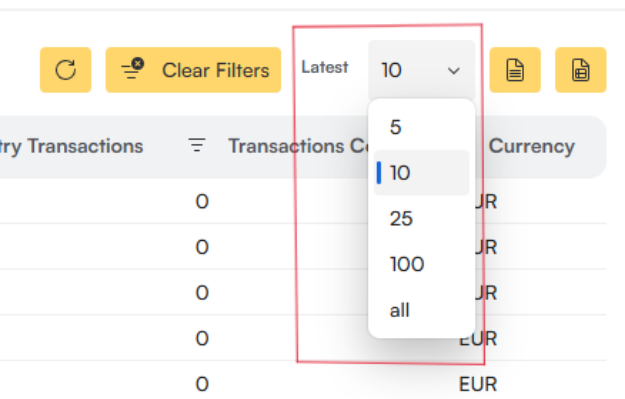625x399 pixels.
Task: Open the Latest count dropdown
Action: (421, 70)
